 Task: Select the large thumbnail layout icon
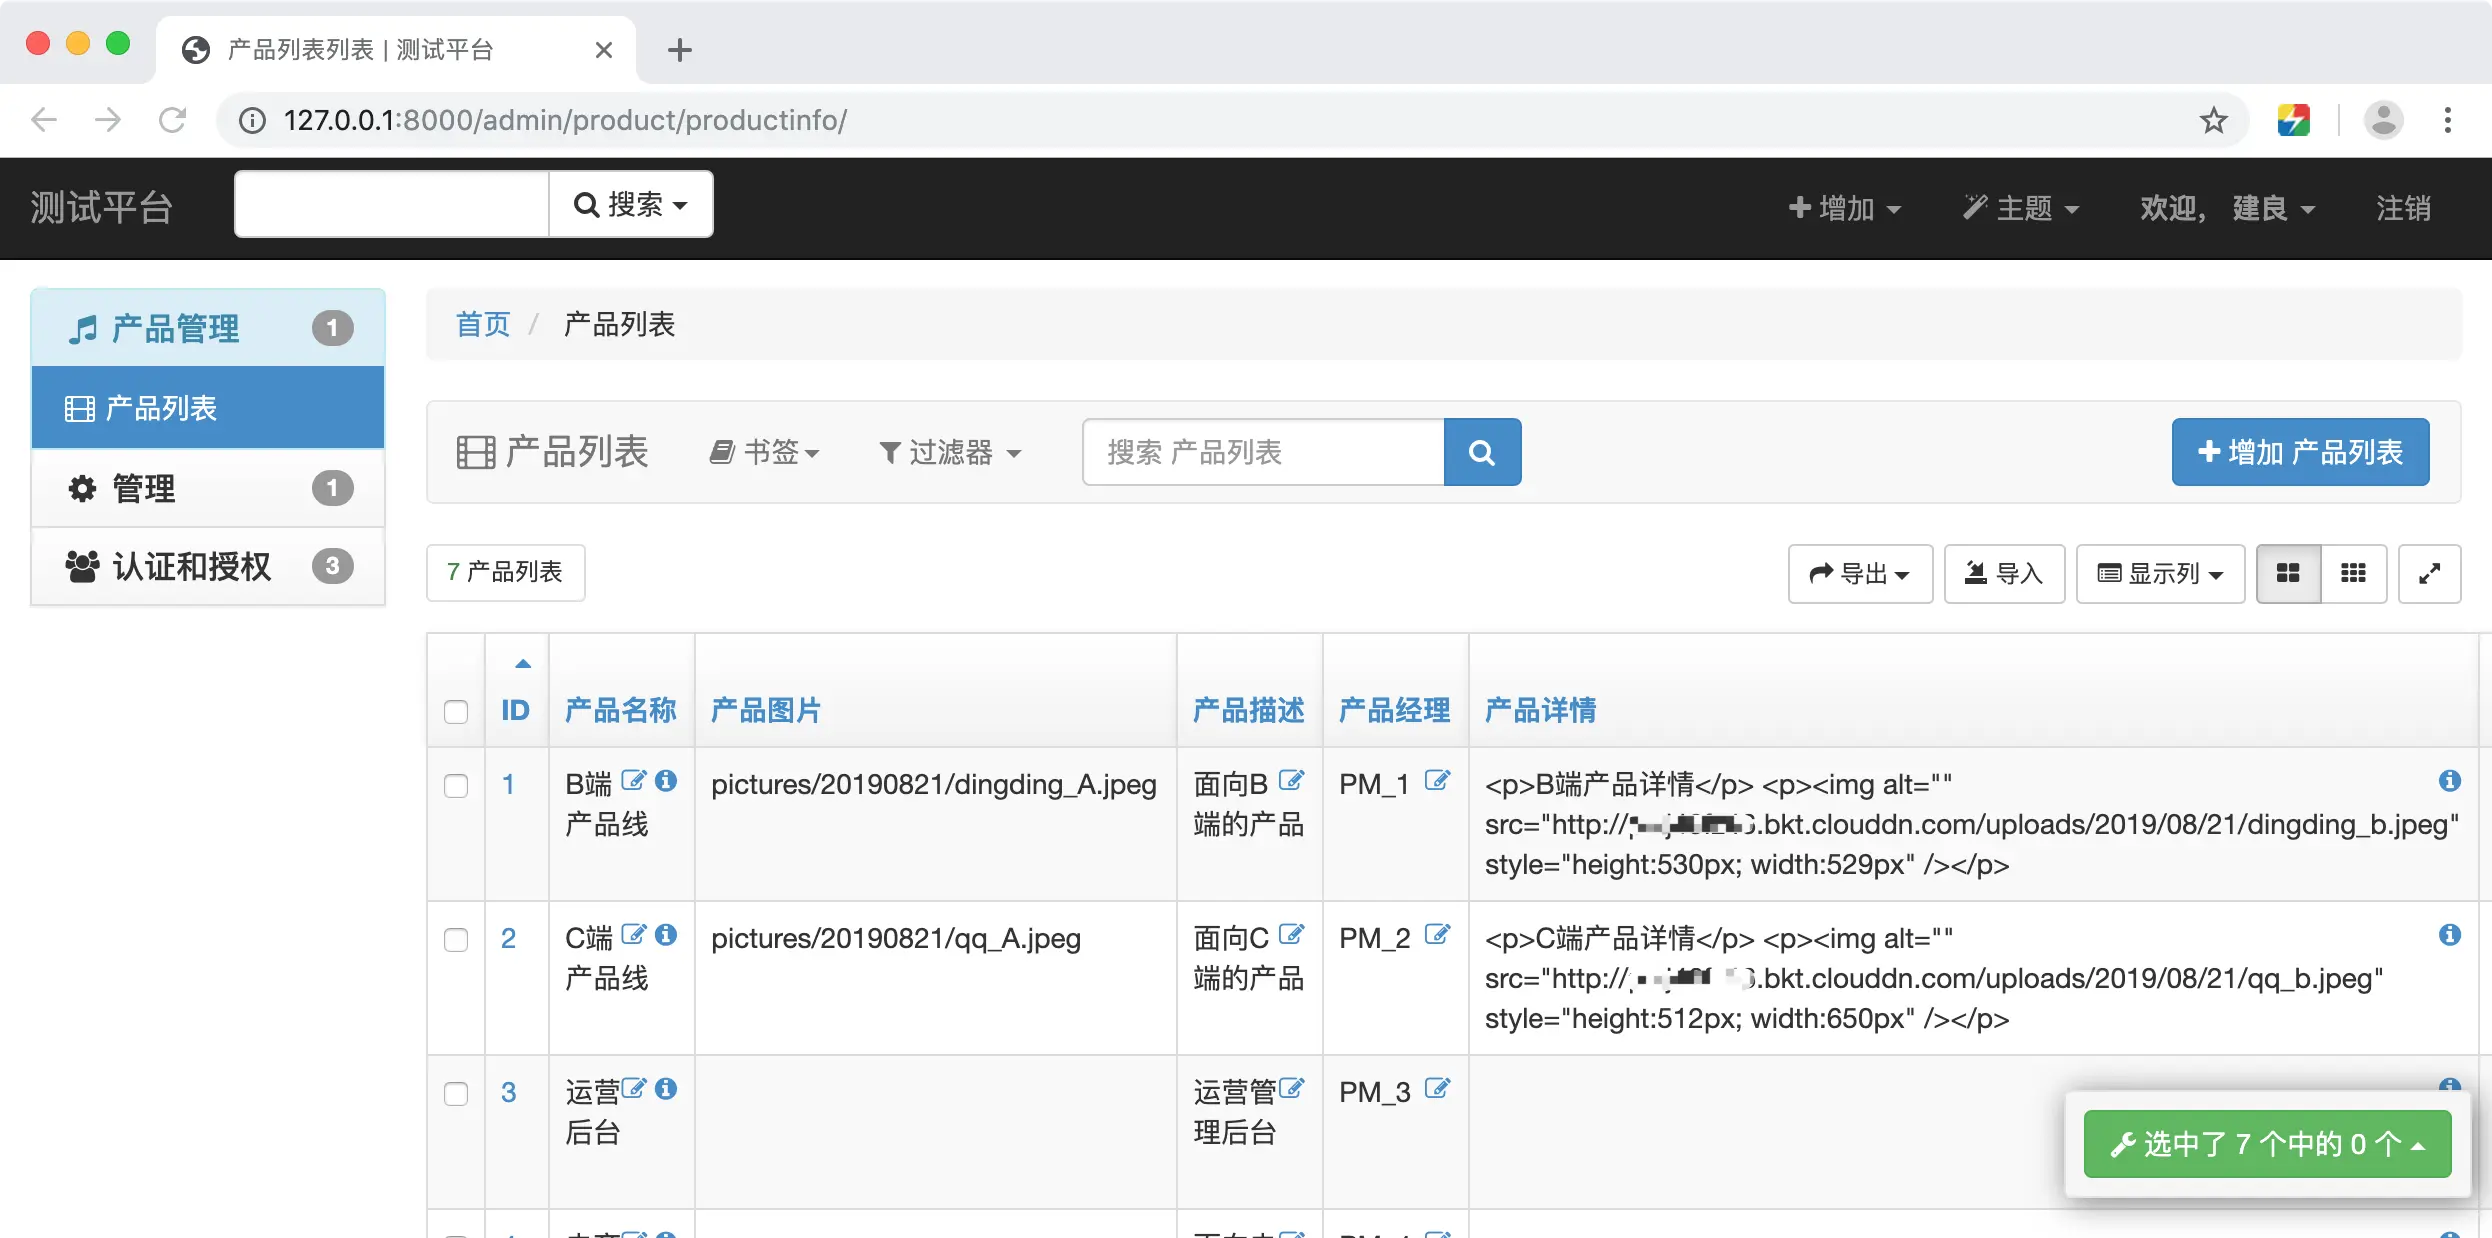coord(2288,573)
